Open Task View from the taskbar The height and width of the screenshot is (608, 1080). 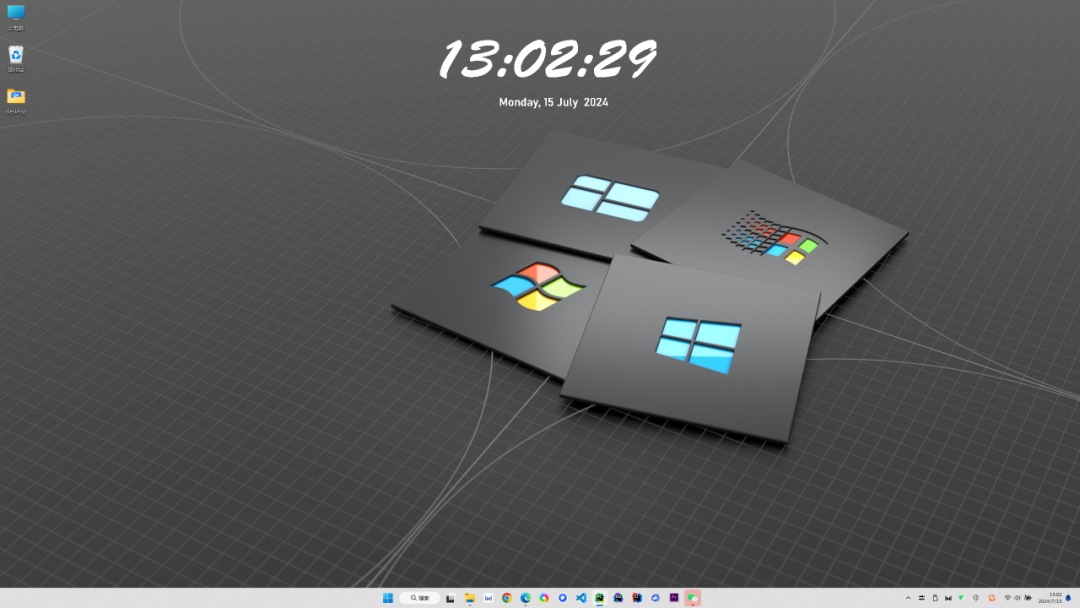pyautogui.click(x=450, y=598)
